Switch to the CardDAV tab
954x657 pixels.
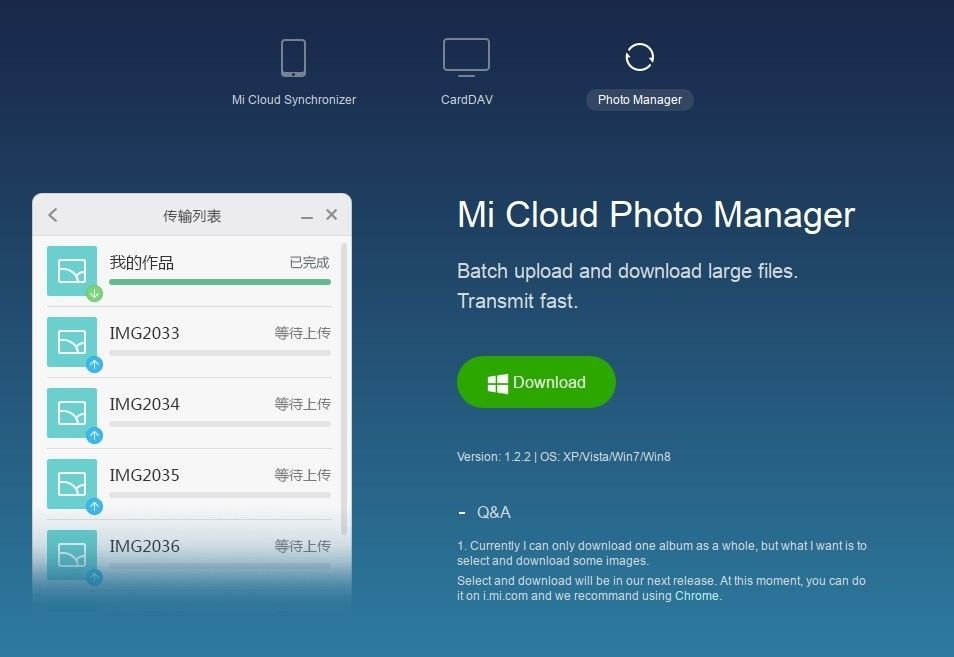467,100
